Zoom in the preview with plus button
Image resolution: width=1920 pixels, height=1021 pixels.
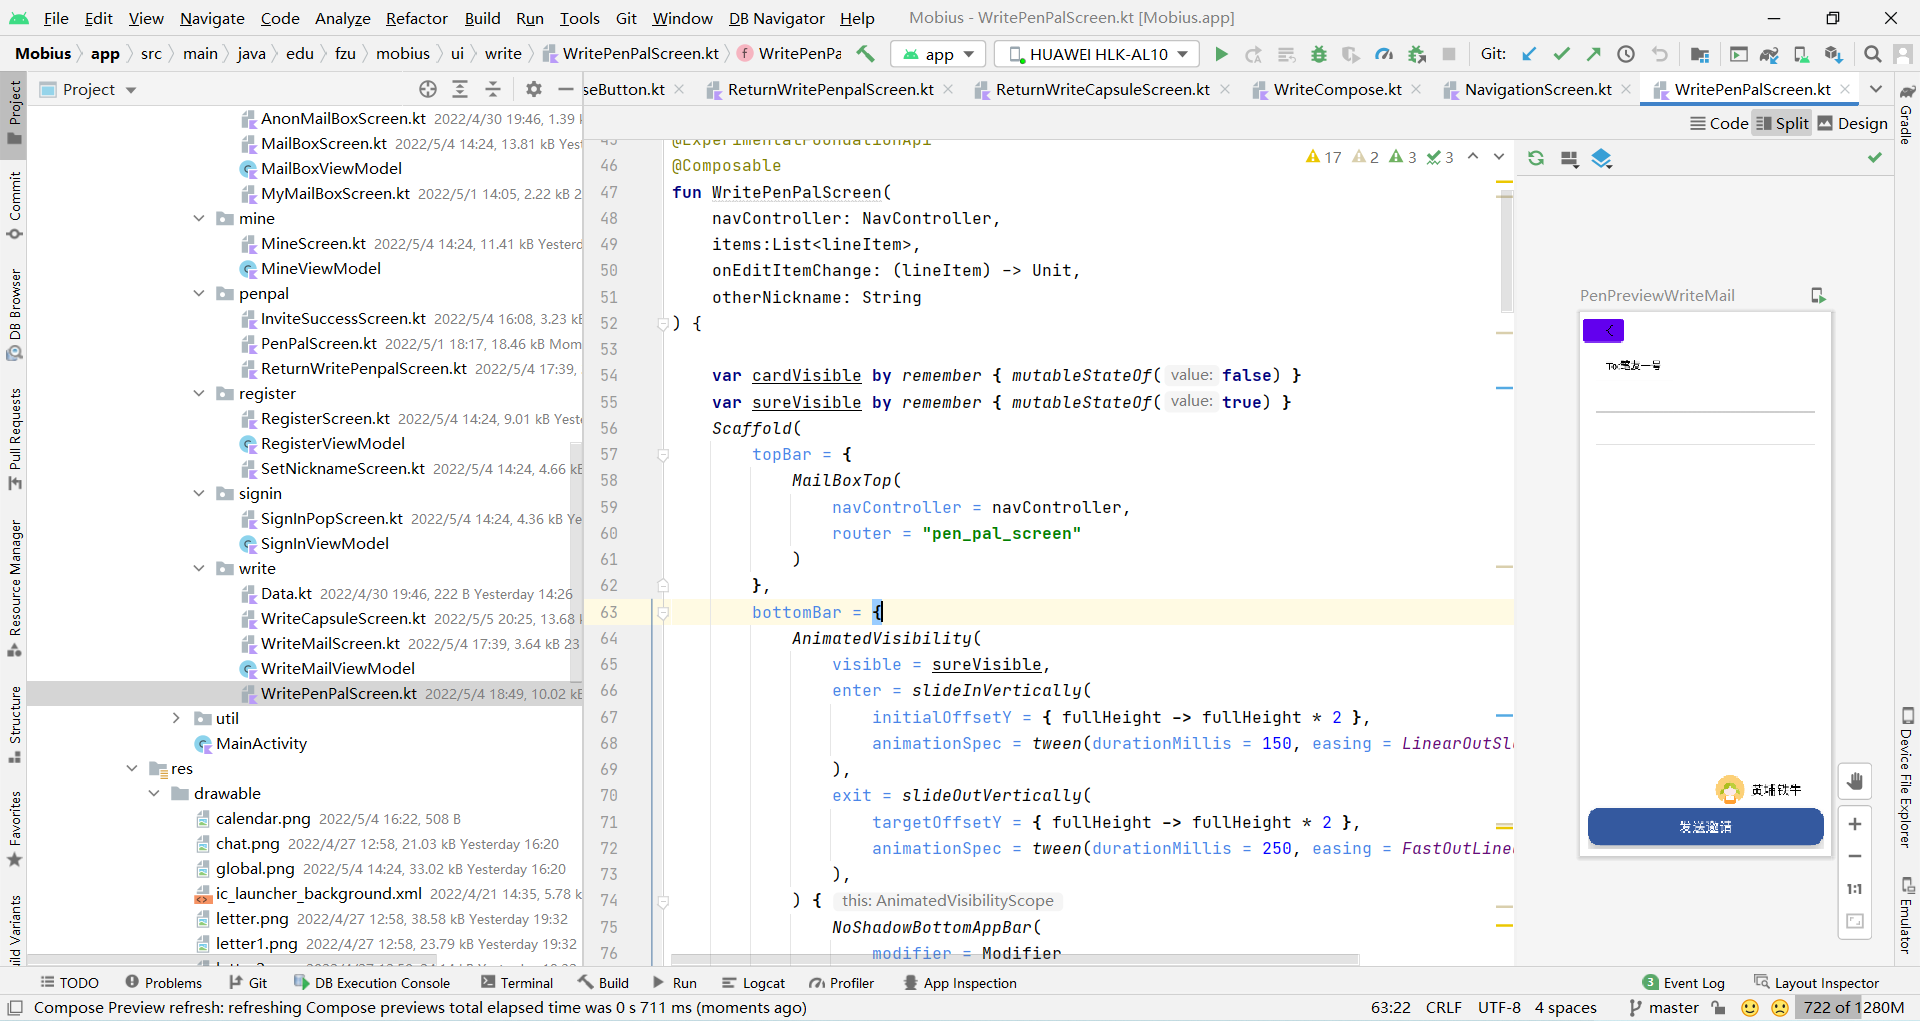1855,824
